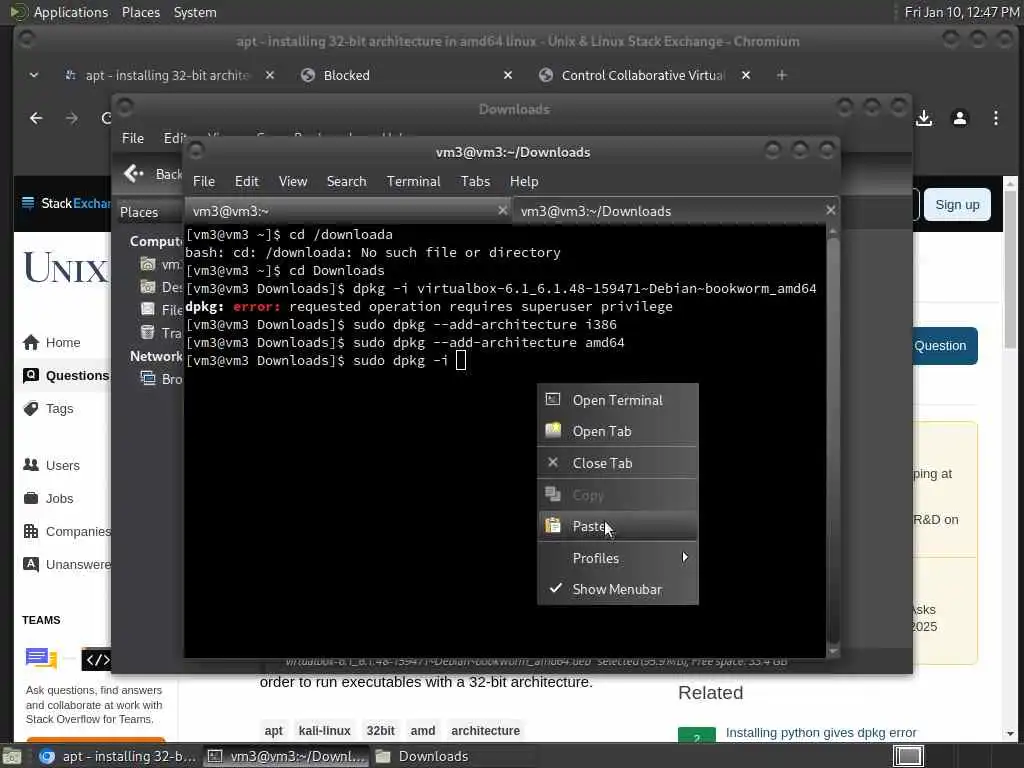Click the apt tag below the question
Image resolution: width=1024 pixels, height=768 pixels.
click(x=274, y=731)
